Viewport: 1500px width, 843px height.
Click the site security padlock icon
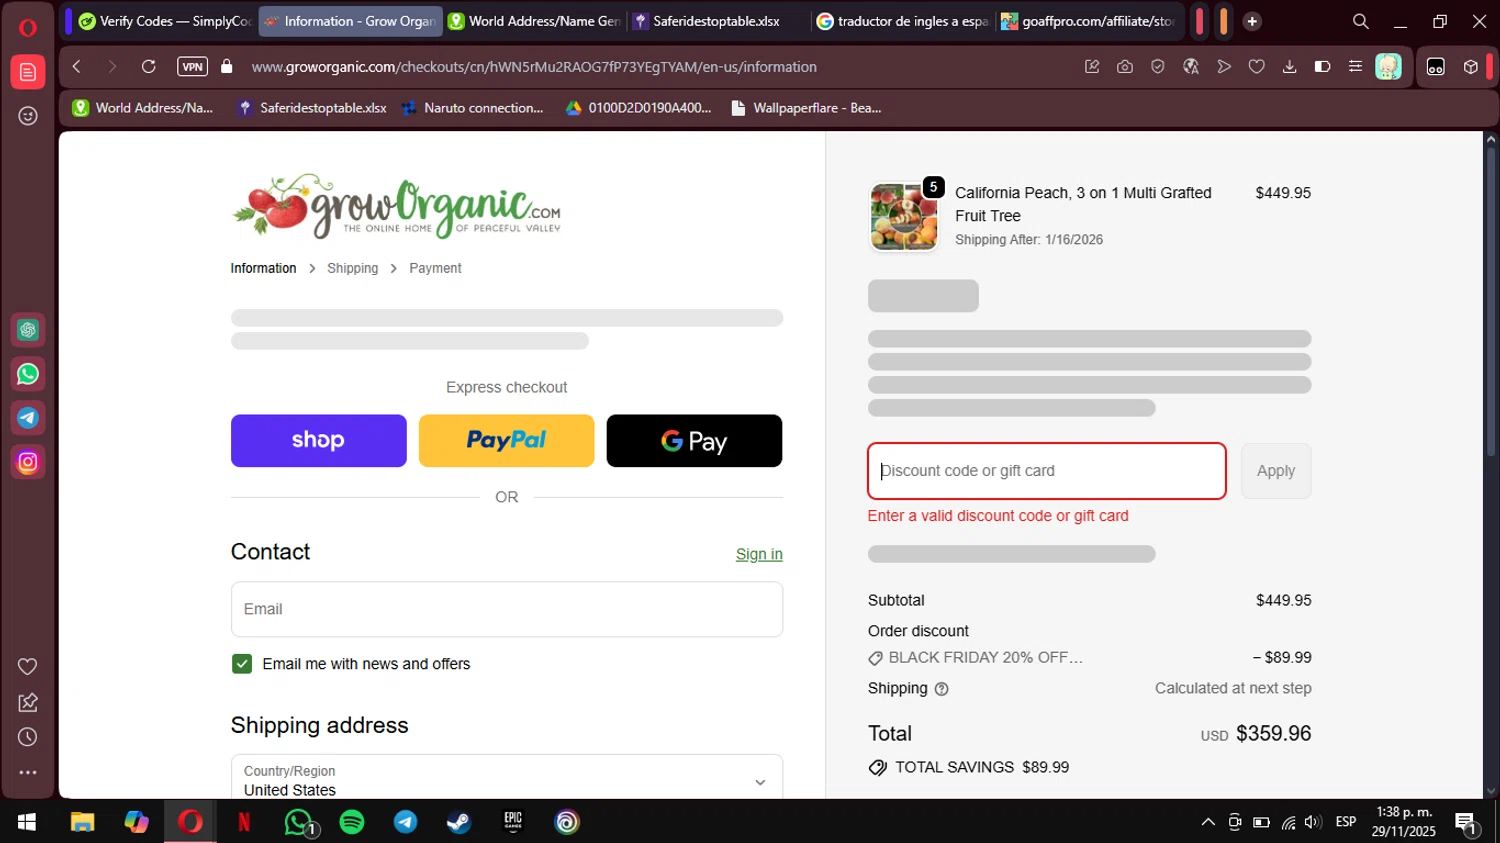tap(227, 67)
